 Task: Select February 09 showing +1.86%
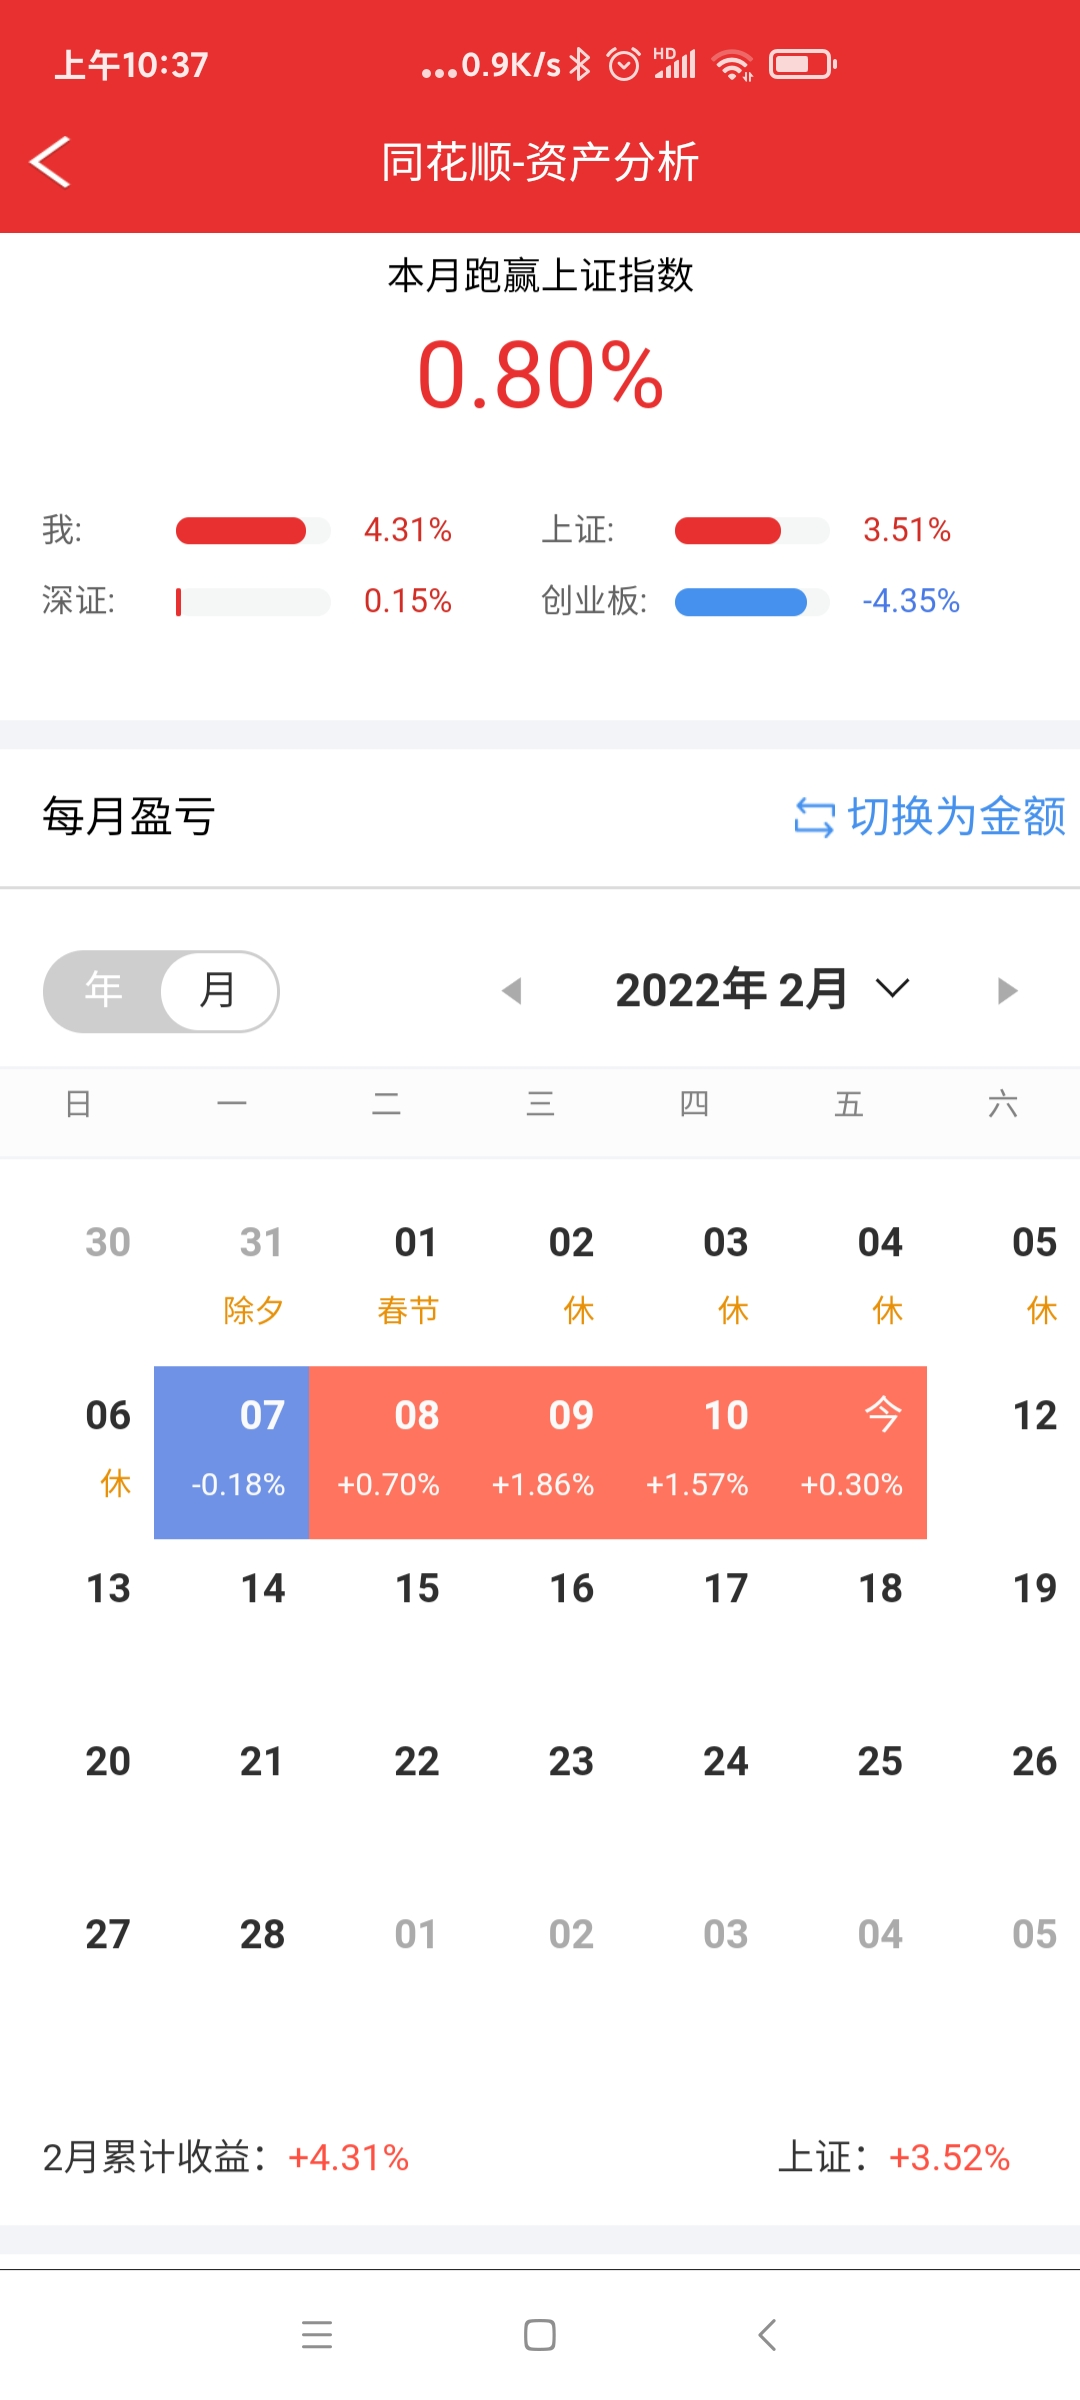tap(542, 1452)
